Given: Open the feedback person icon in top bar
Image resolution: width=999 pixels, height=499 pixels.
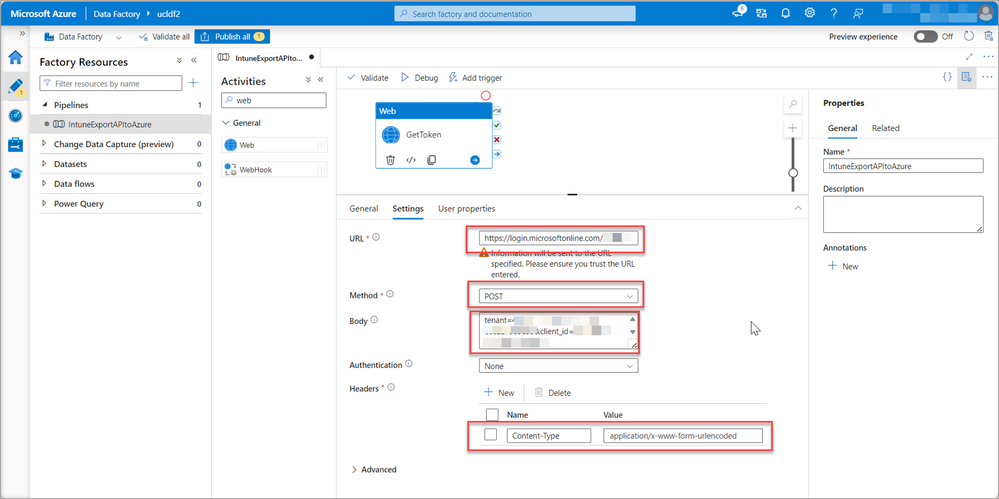Looking at the screenshot, I should coord(858,13).
